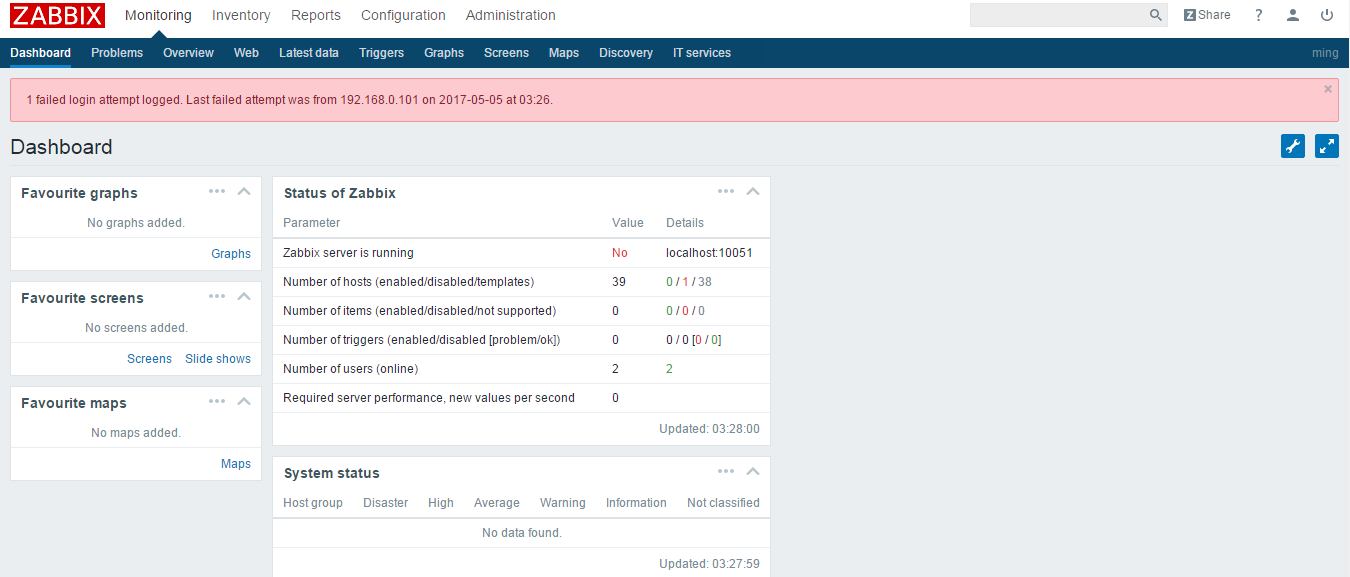Click the Host group column header
Viewport: 1350px width, 577px height.
tap(313, 503)
